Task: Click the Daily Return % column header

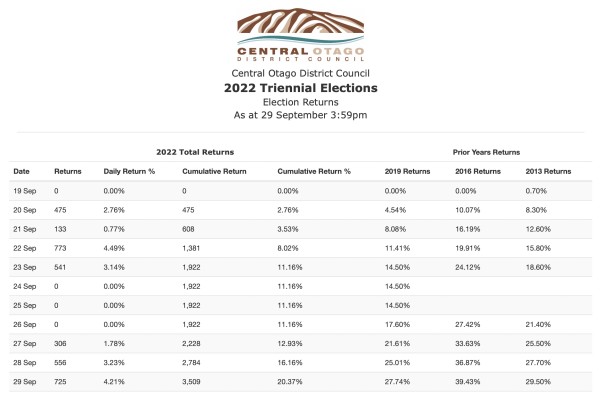Action: click(x=129, y=171)
